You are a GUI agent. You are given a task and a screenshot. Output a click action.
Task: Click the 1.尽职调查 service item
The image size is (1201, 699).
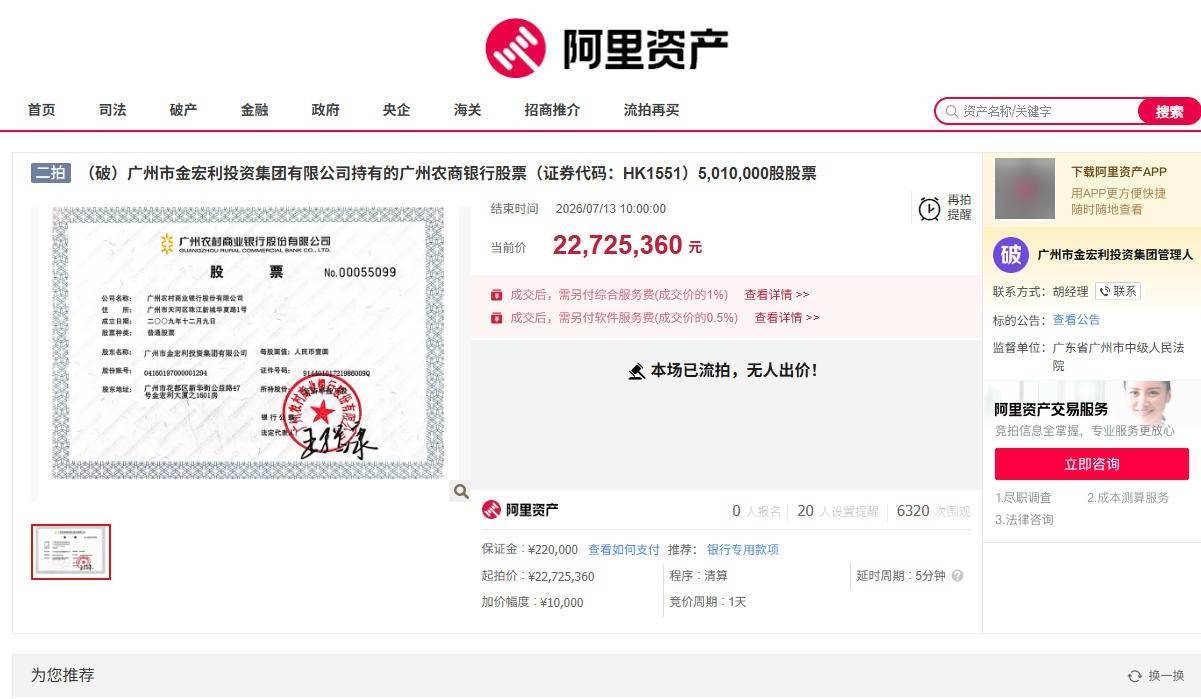(x=1023, y=498)
